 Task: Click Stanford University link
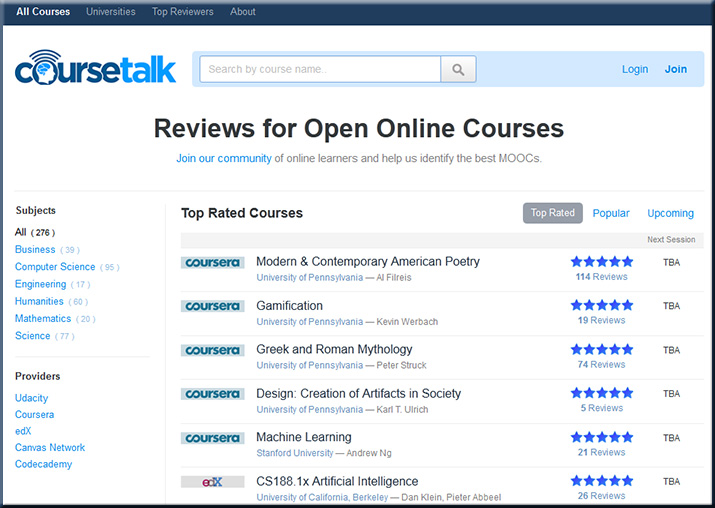tap(295, 453)
